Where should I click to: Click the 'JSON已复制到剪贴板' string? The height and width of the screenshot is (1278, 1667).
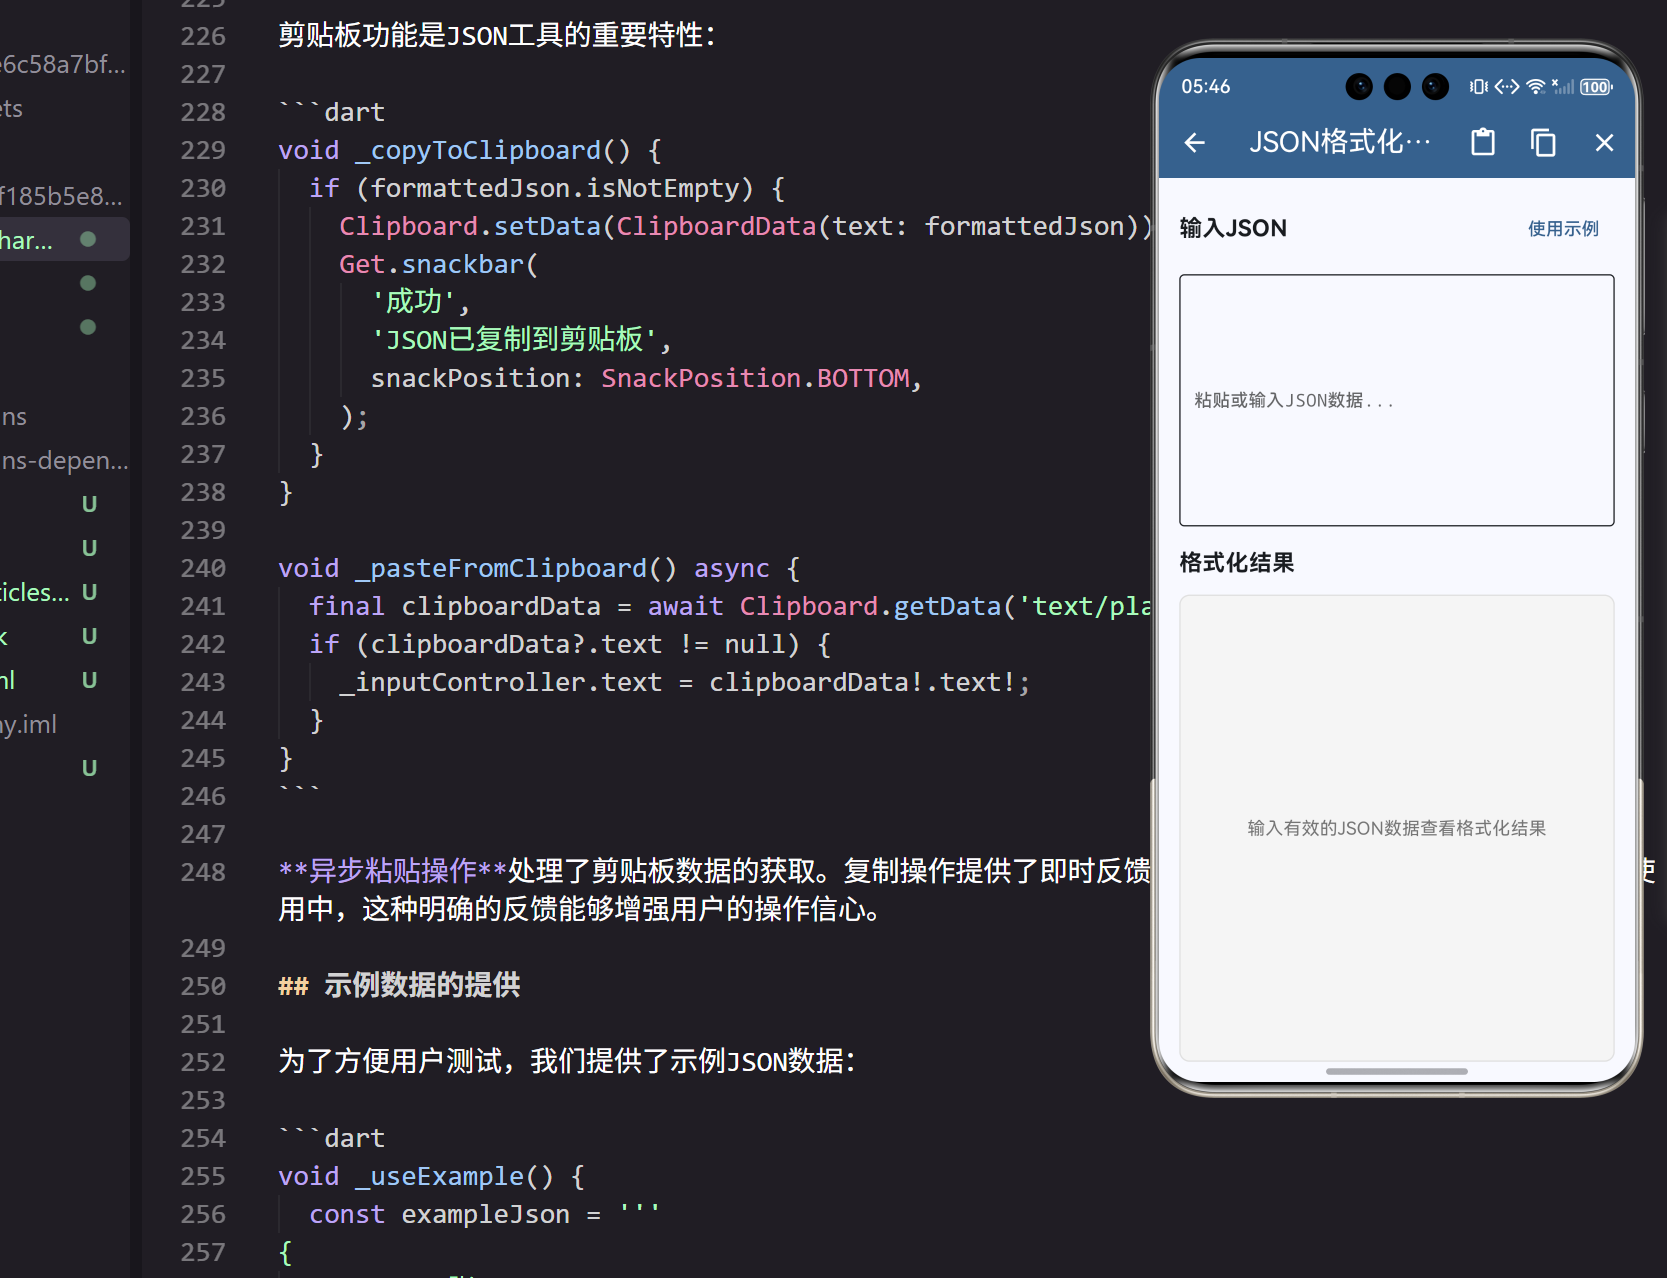pos(515,340)
